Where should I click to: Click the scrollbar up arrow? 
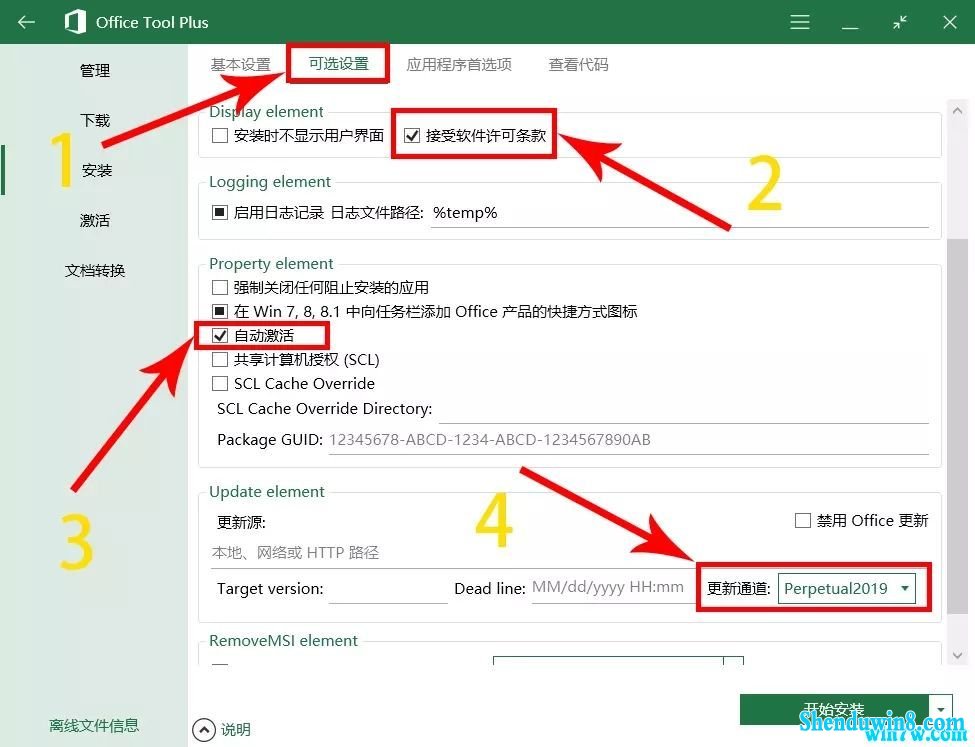pyautogui.click(x=958, y=111)
